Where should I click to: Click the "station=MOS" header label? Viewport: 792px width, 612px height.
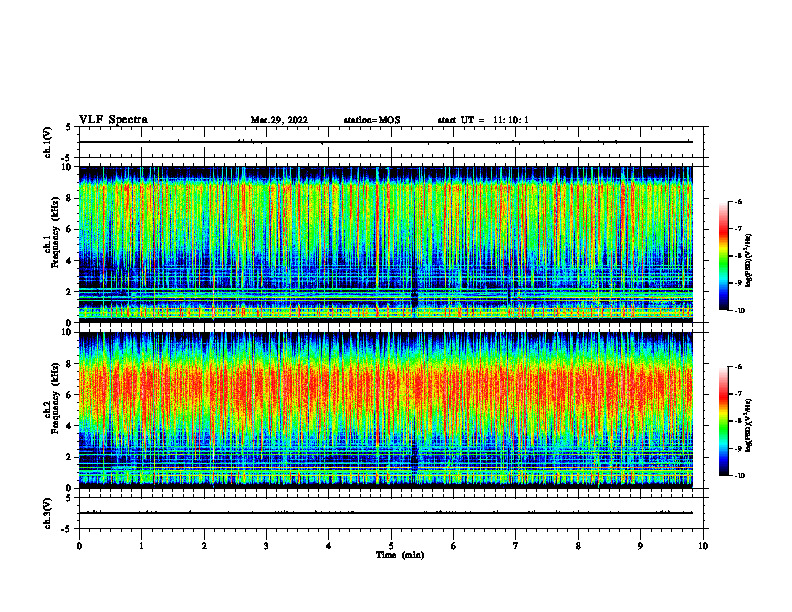click(x=372, y=120)
